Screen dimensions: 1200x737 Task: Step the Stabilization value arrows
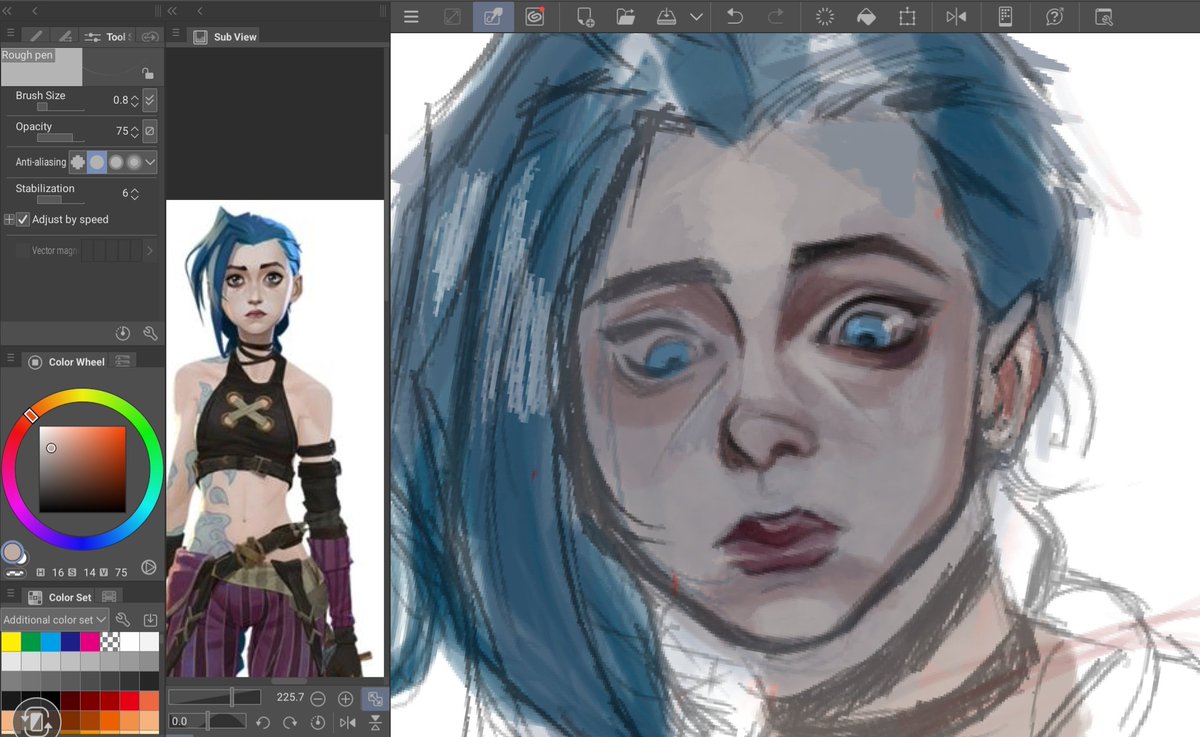[x=135, y=194]
